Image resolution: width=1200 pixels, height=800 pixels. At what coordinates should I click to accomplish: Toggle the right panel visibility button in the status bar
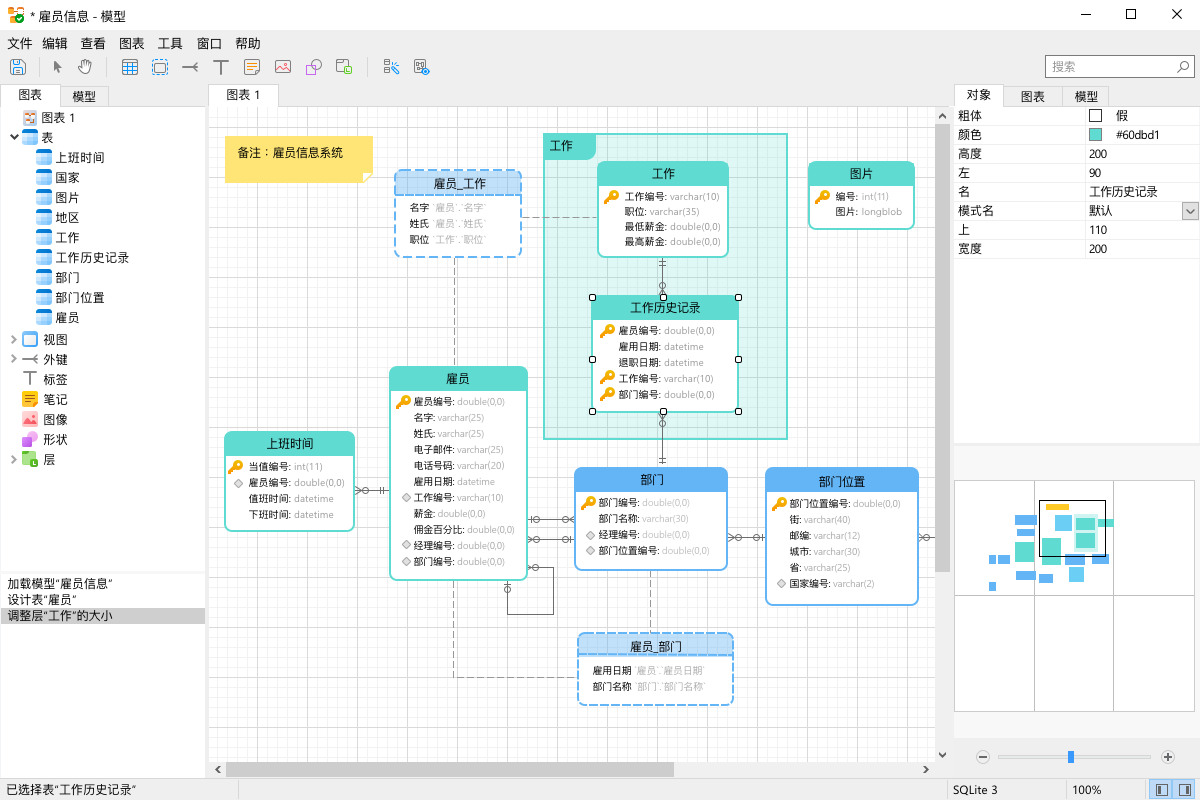[1185, 790]
